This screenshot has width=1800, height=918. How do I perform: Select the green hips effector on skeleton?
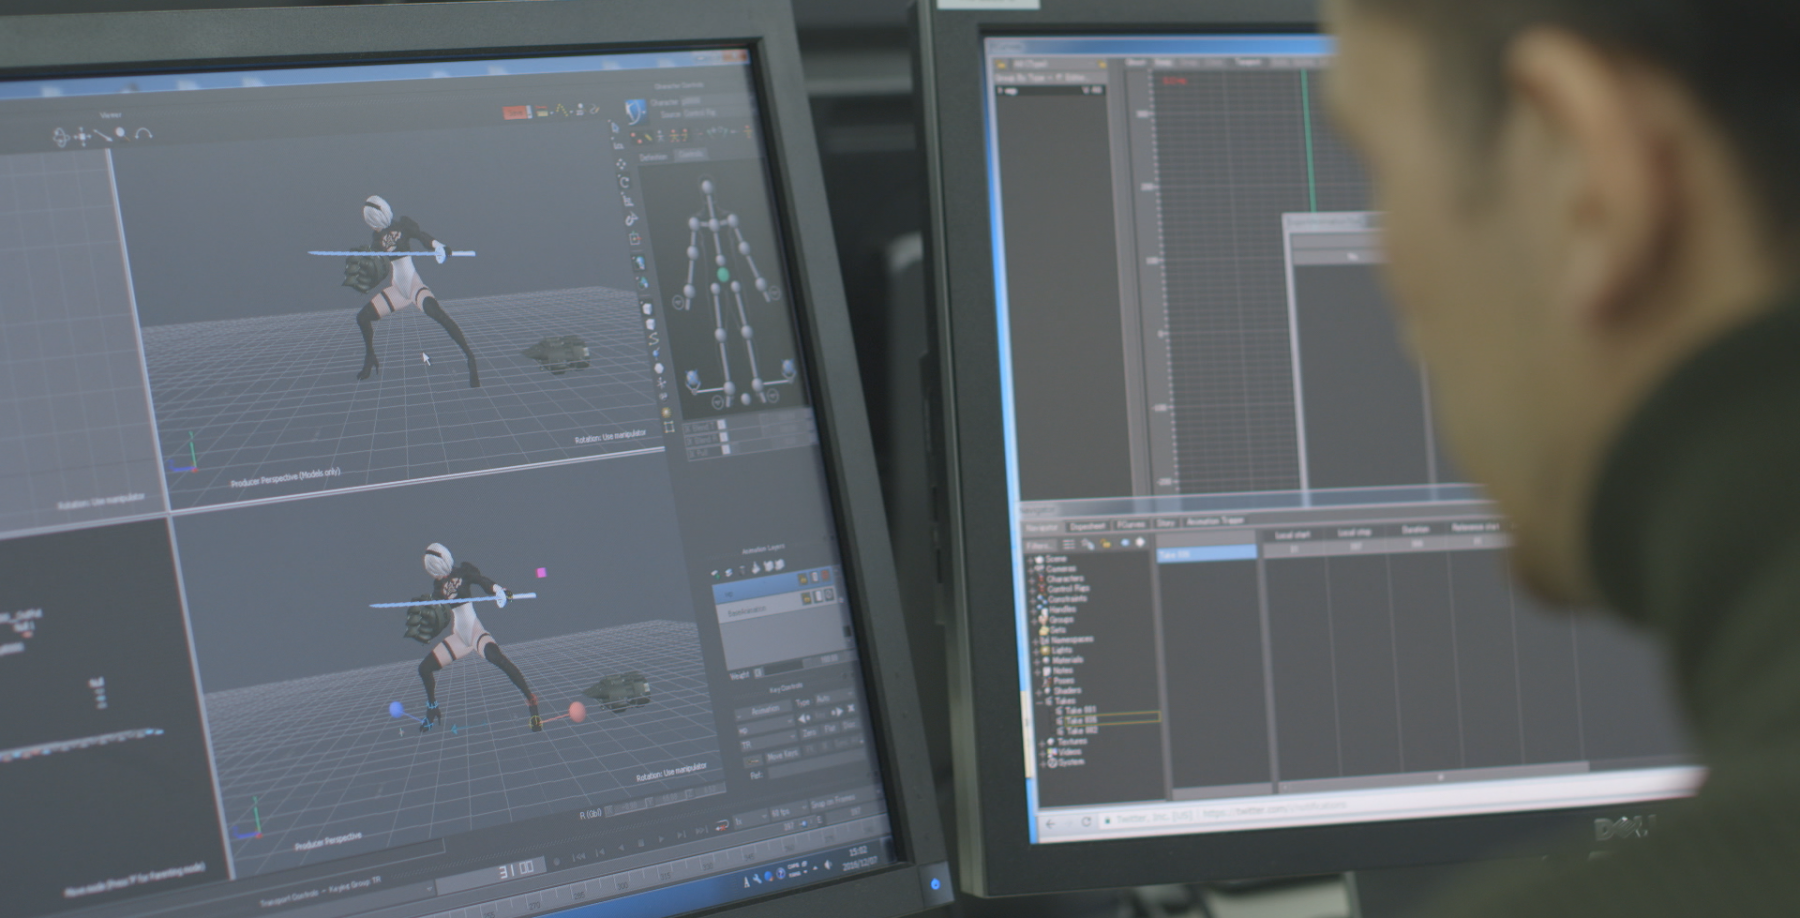tap(723, 275)
